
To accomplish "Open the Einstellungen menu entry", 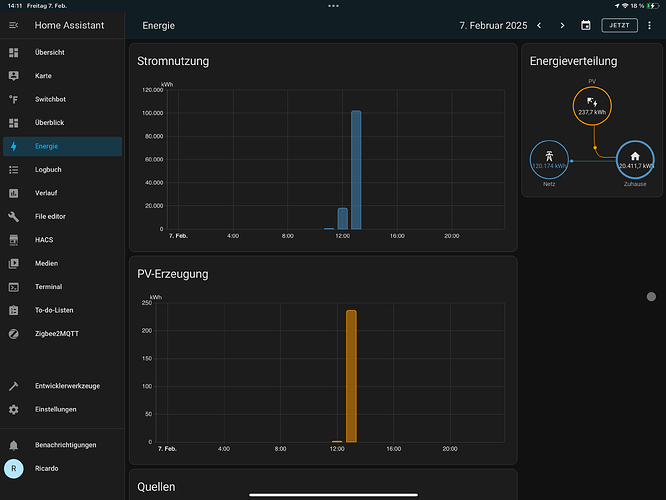I will tap(62, 409).
